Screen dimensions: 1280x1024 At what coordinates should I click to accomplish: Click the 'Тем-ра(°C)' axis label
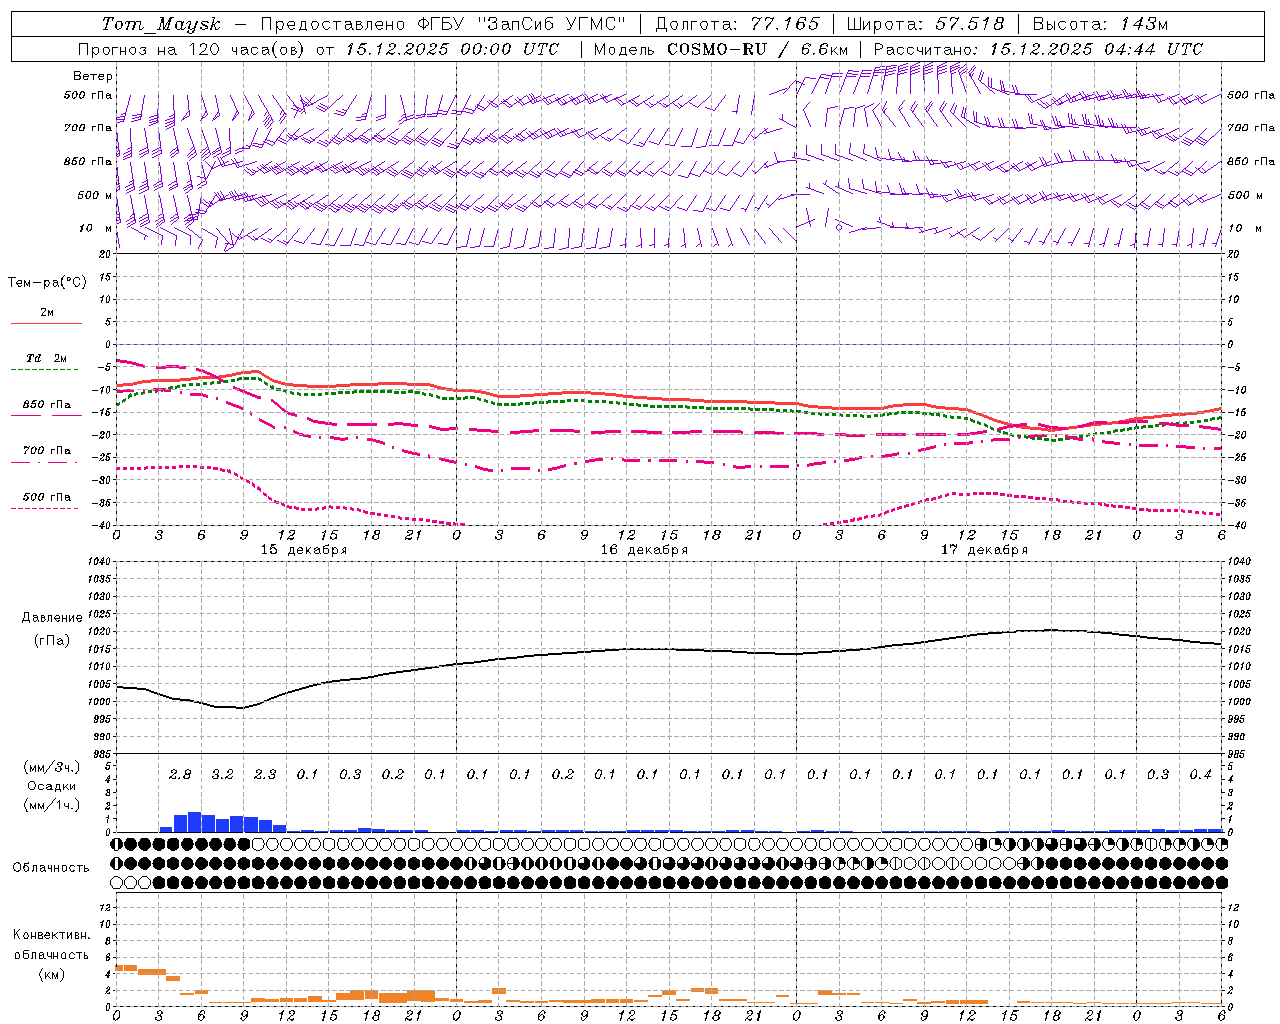click(47, 282)
